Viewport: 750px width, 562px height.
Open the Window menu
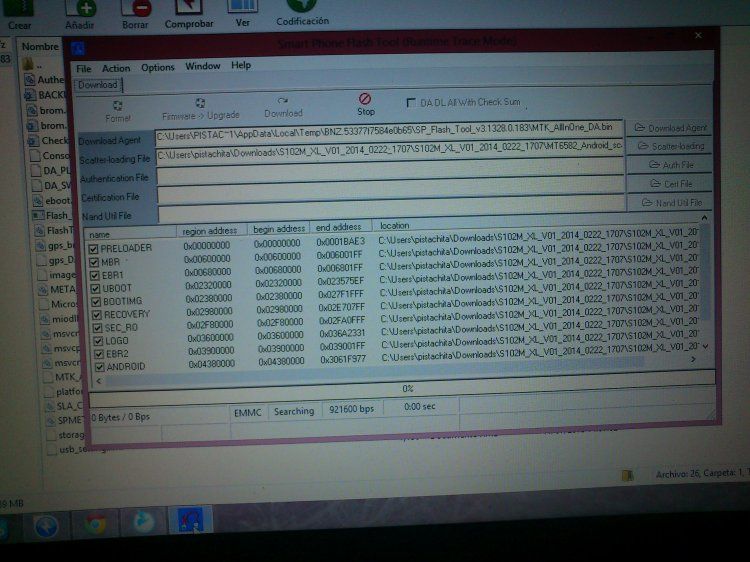point(203,66)
